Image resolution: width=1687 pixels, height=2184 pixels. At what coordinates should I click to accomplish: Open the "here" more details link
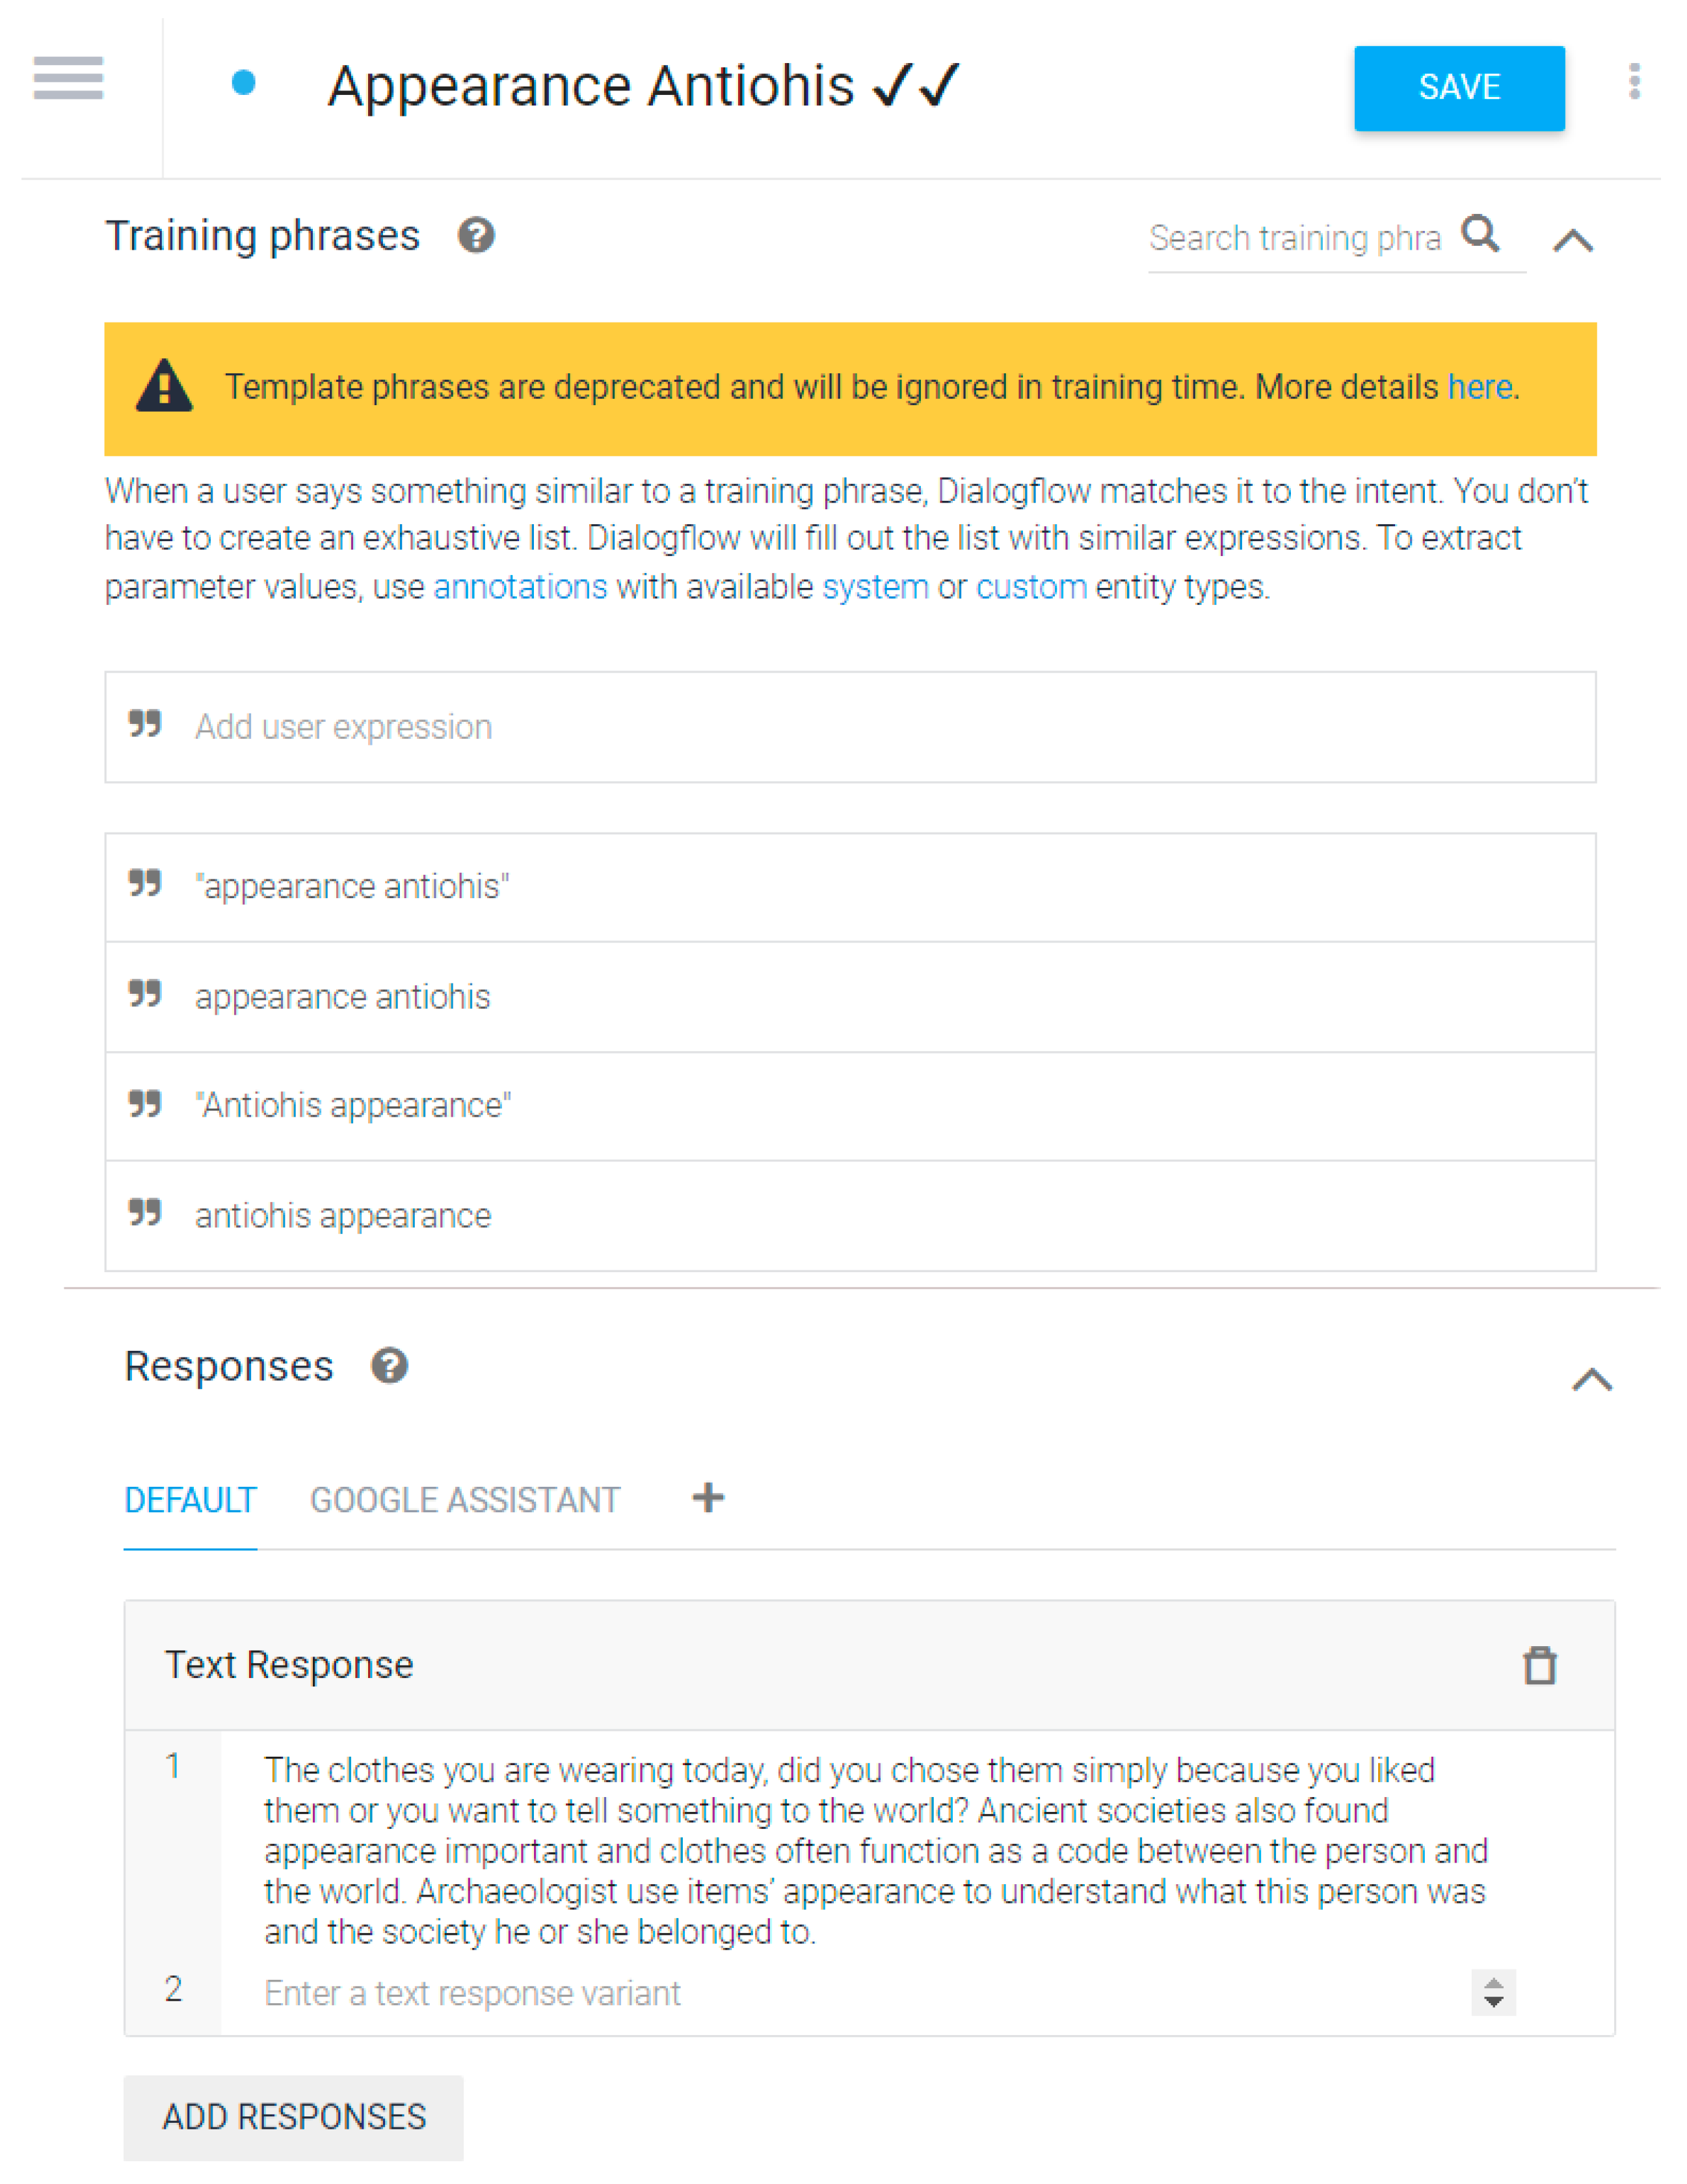pyautogui.click(x=1479, y=387)
